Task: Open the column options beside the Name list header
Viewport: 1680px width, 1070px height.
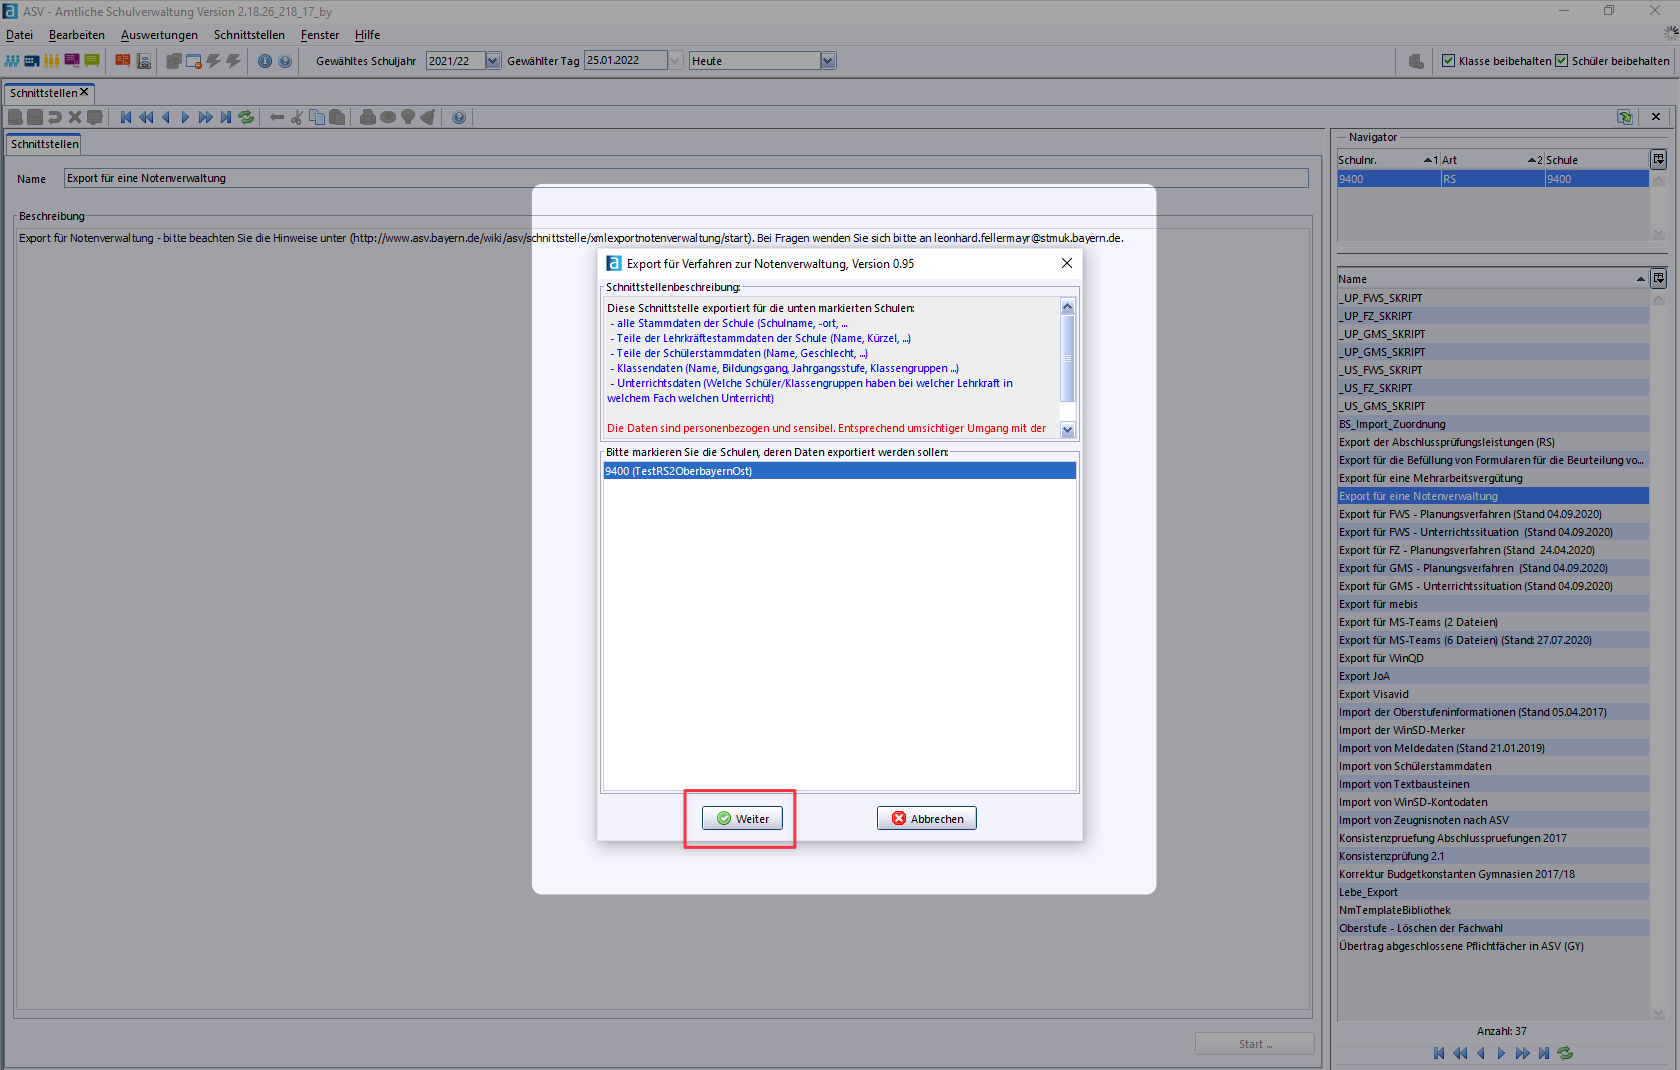Action: 1658,279
